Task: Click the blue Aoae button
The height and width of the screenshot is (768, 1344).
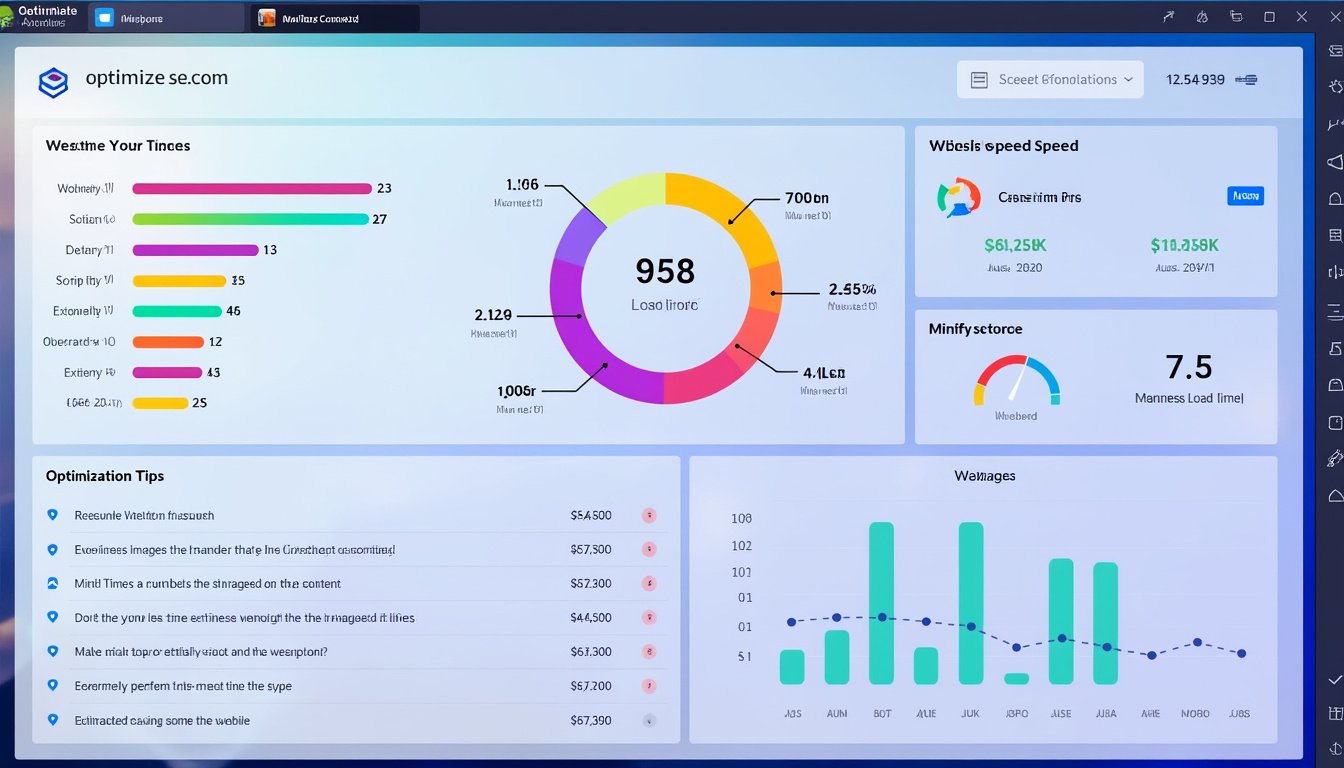Action: 1245,197
